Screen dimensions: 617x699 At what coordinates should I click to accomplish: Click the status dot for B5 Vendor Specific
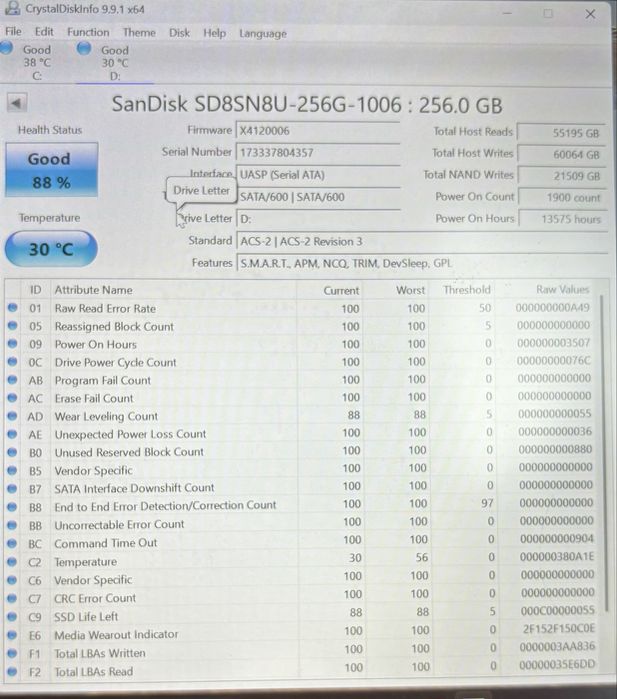[12, 470]
